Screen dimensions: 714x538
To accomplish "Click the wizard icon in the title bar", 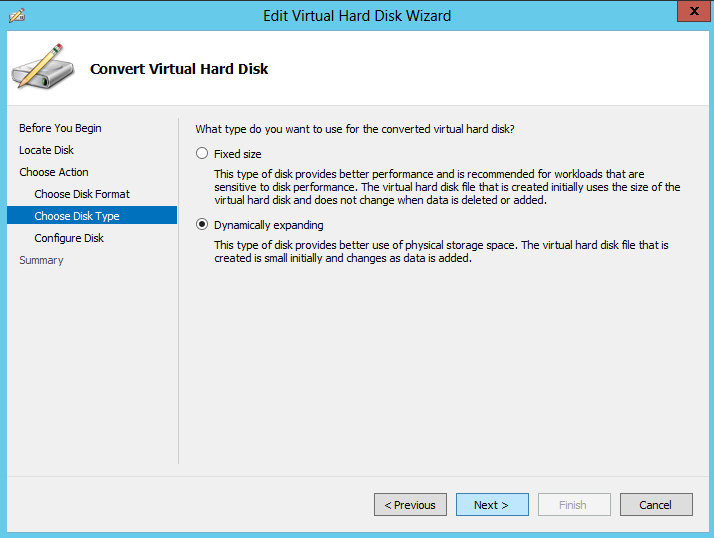I will pyautogui.click(x=17, y=15).
